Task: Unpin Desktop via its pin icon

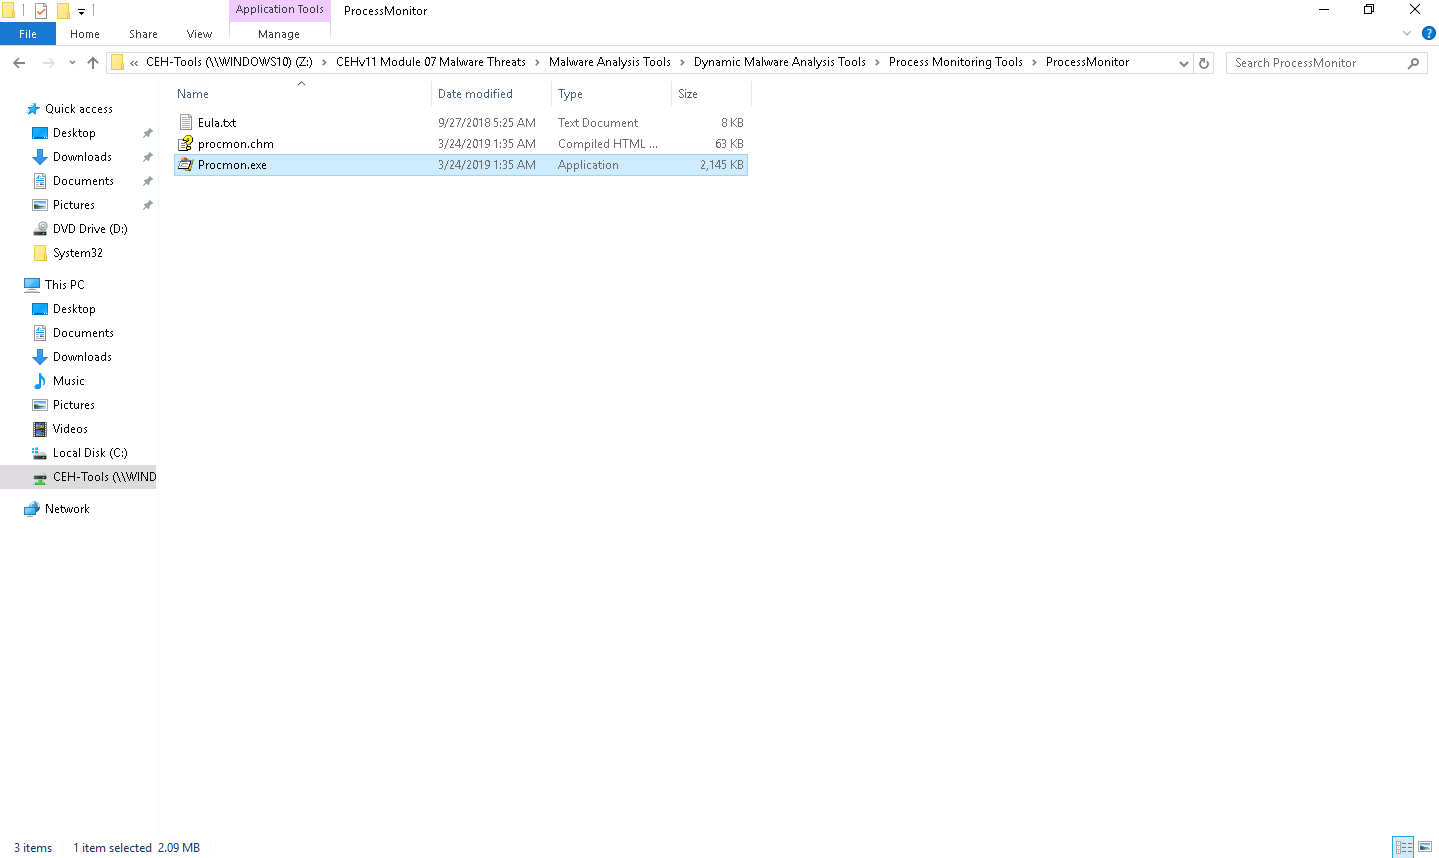Action: pyautogui.click(x=148, y=133)
